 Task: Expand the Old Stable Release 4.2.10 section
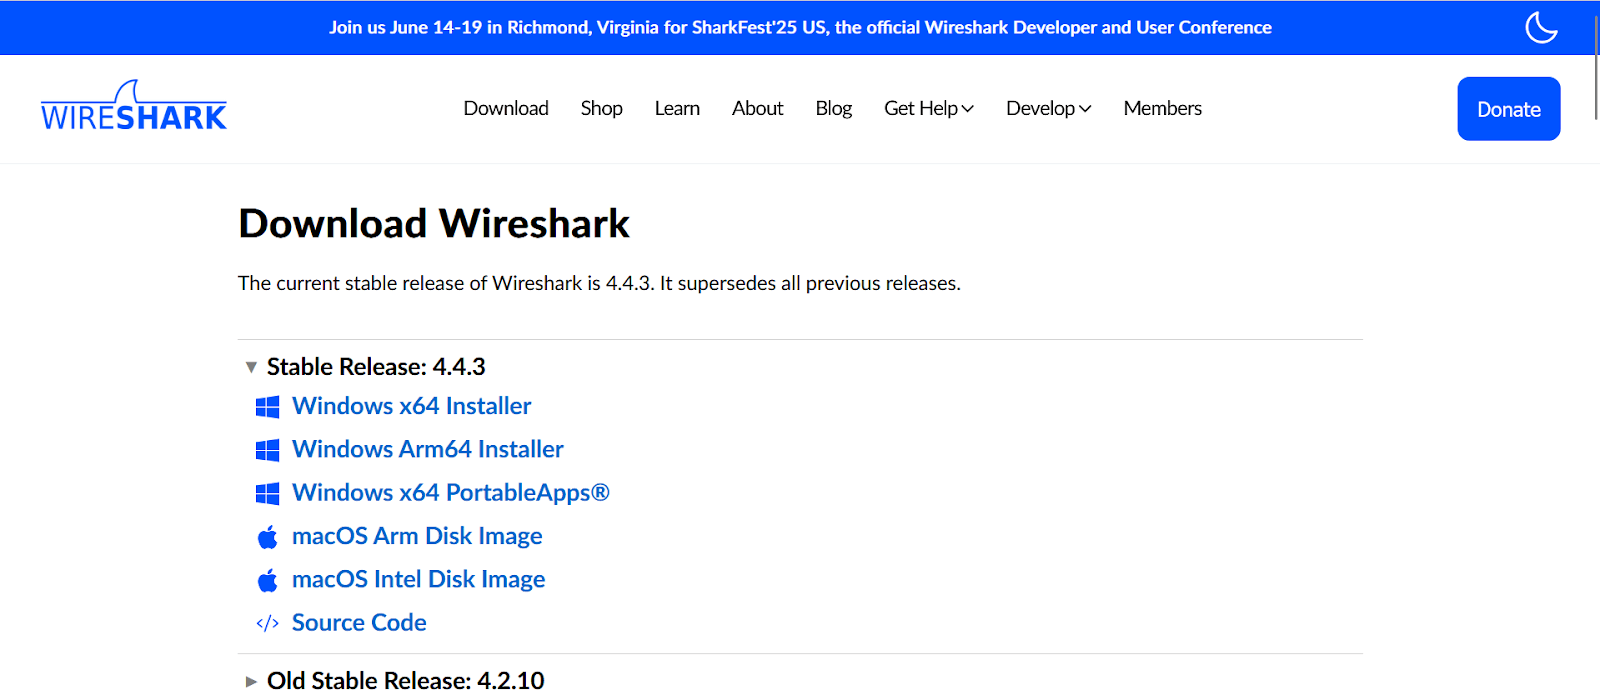point(252,681)
